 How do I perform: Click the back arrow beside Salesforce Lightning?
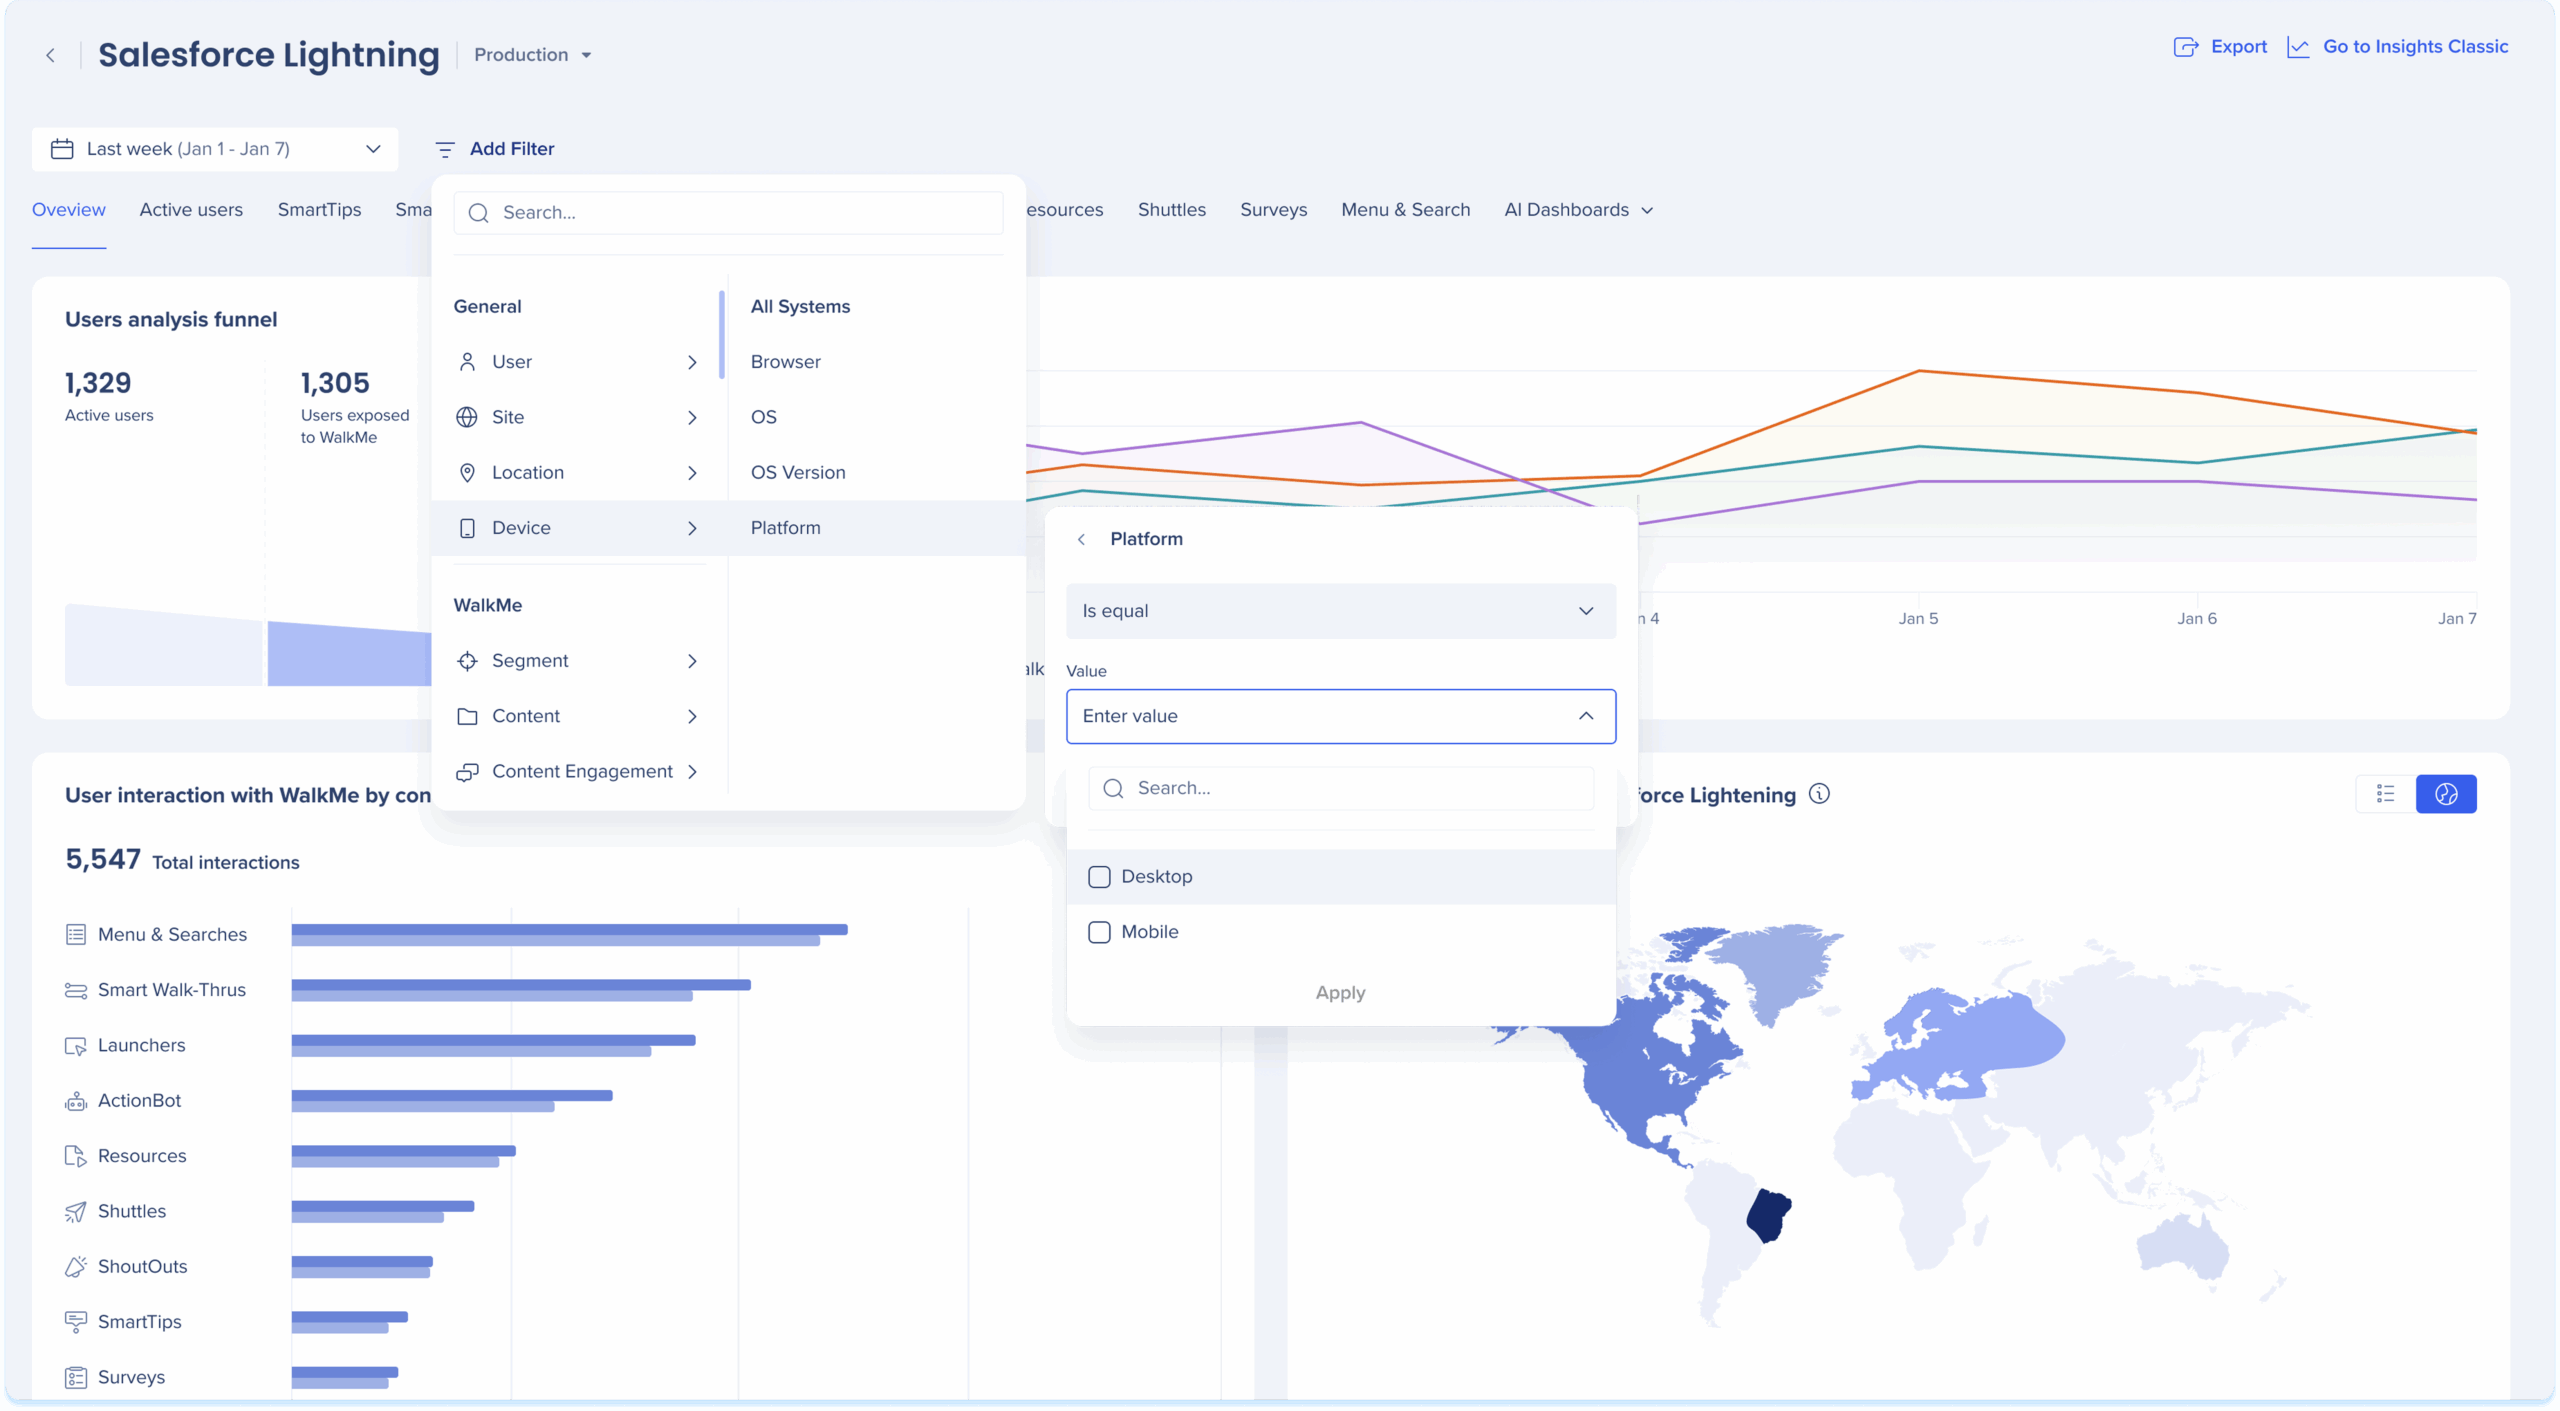click(50, 55)
